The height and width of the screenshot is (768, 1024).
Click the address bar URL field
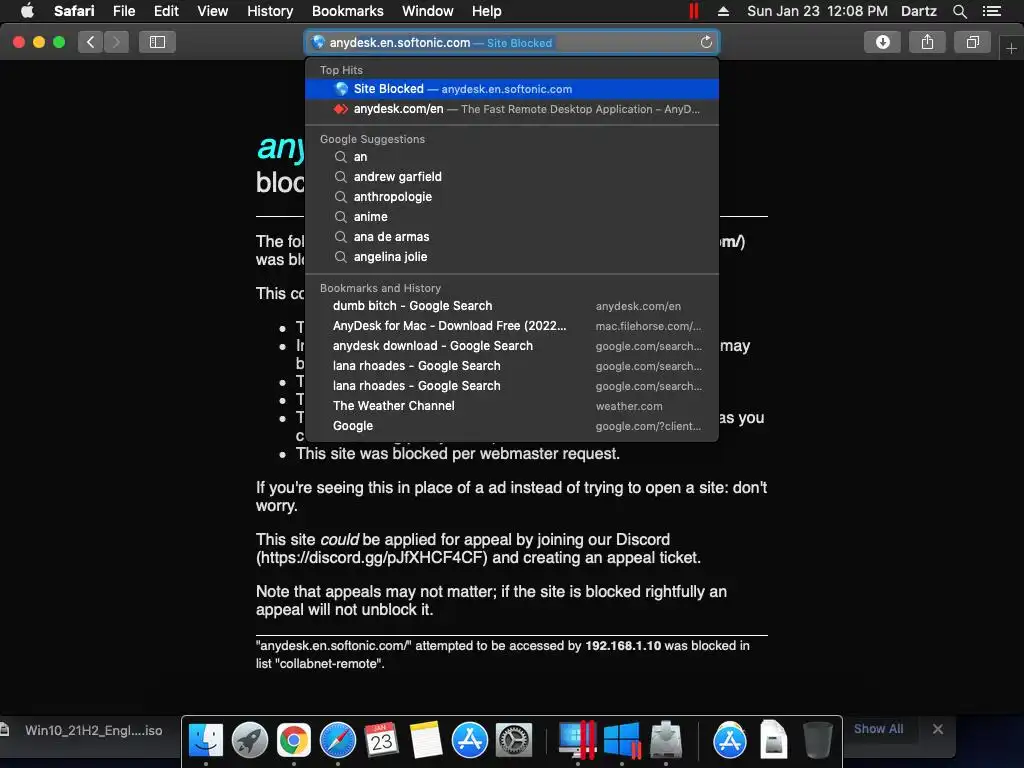pyautogui.click(x=512, y=42)
